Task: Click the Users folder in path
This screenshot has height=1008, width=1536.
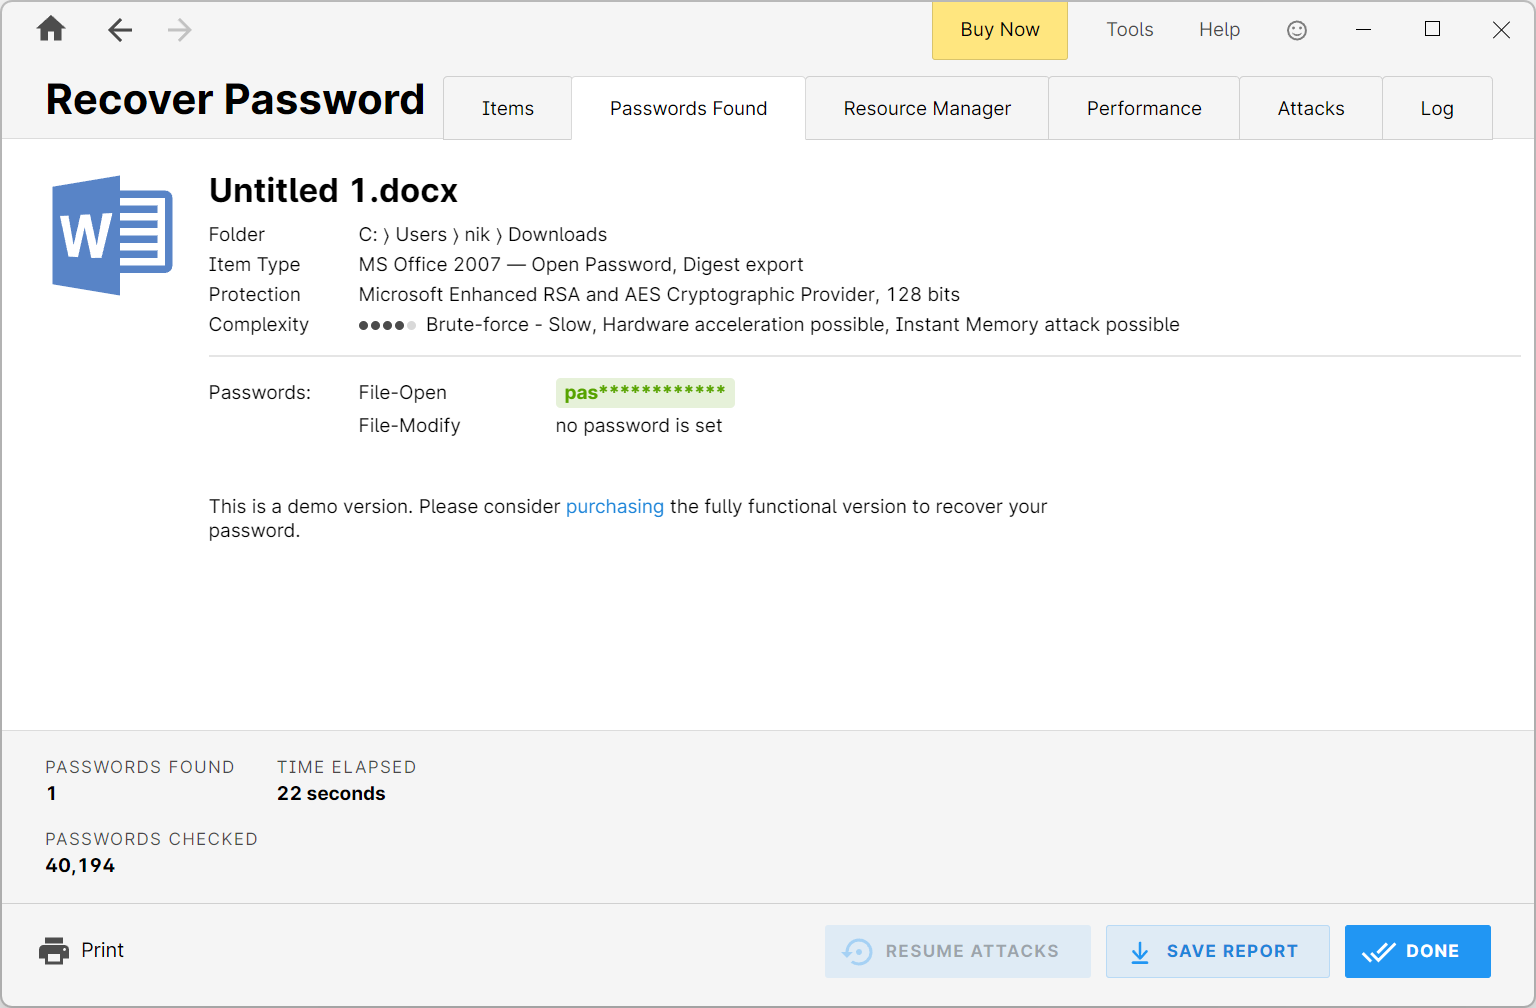Action: point(421,235)
